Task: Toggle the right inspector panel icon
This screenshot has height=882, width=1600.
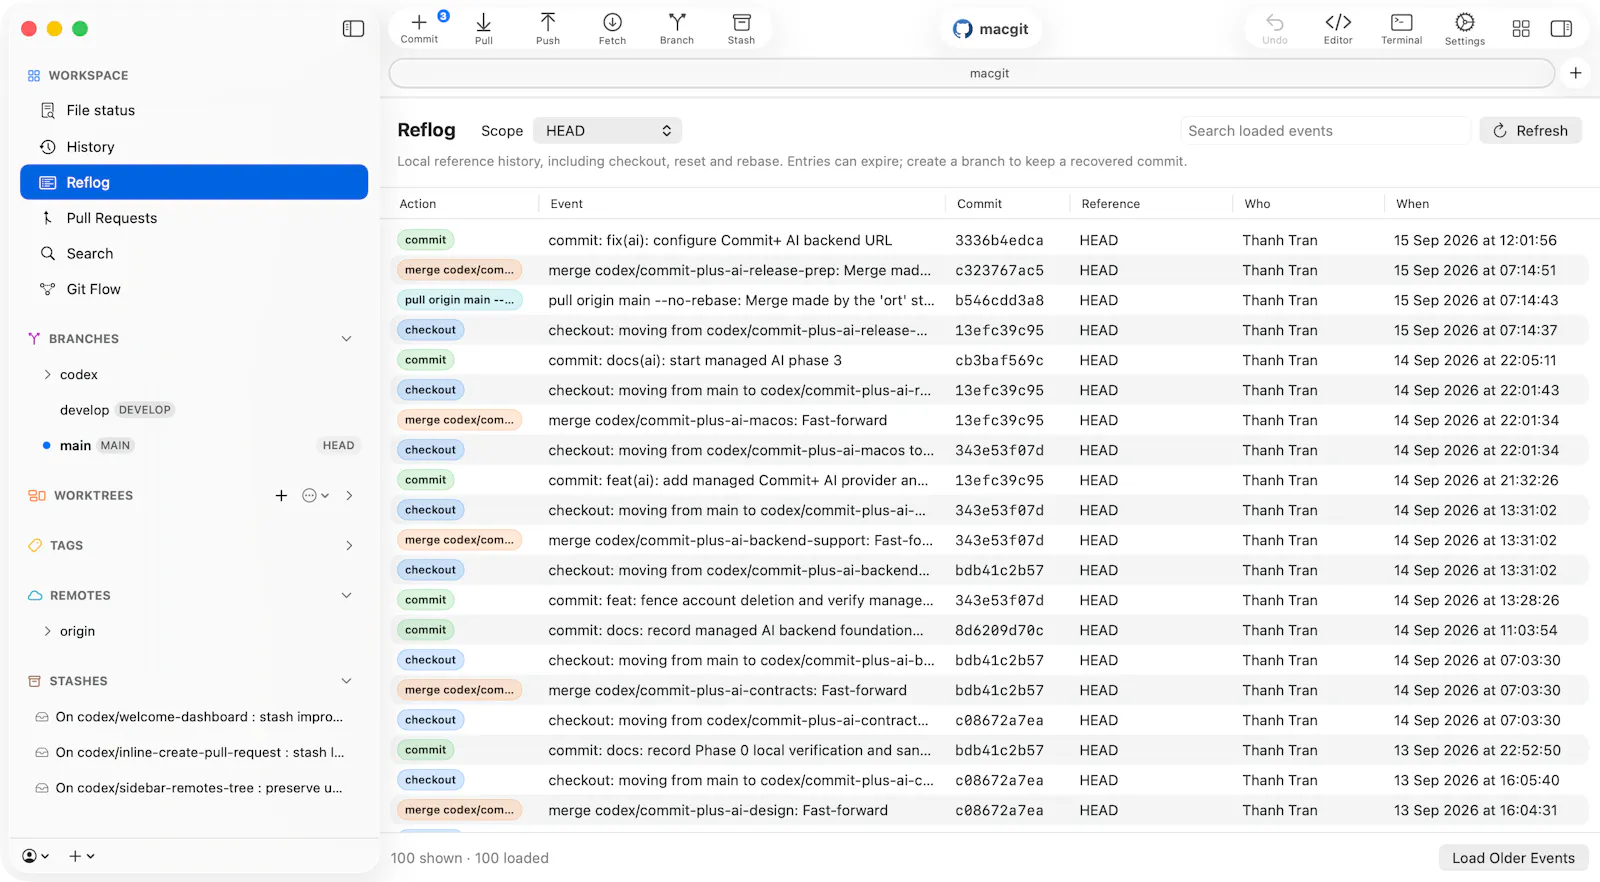Action: (x=1561, y=29)
